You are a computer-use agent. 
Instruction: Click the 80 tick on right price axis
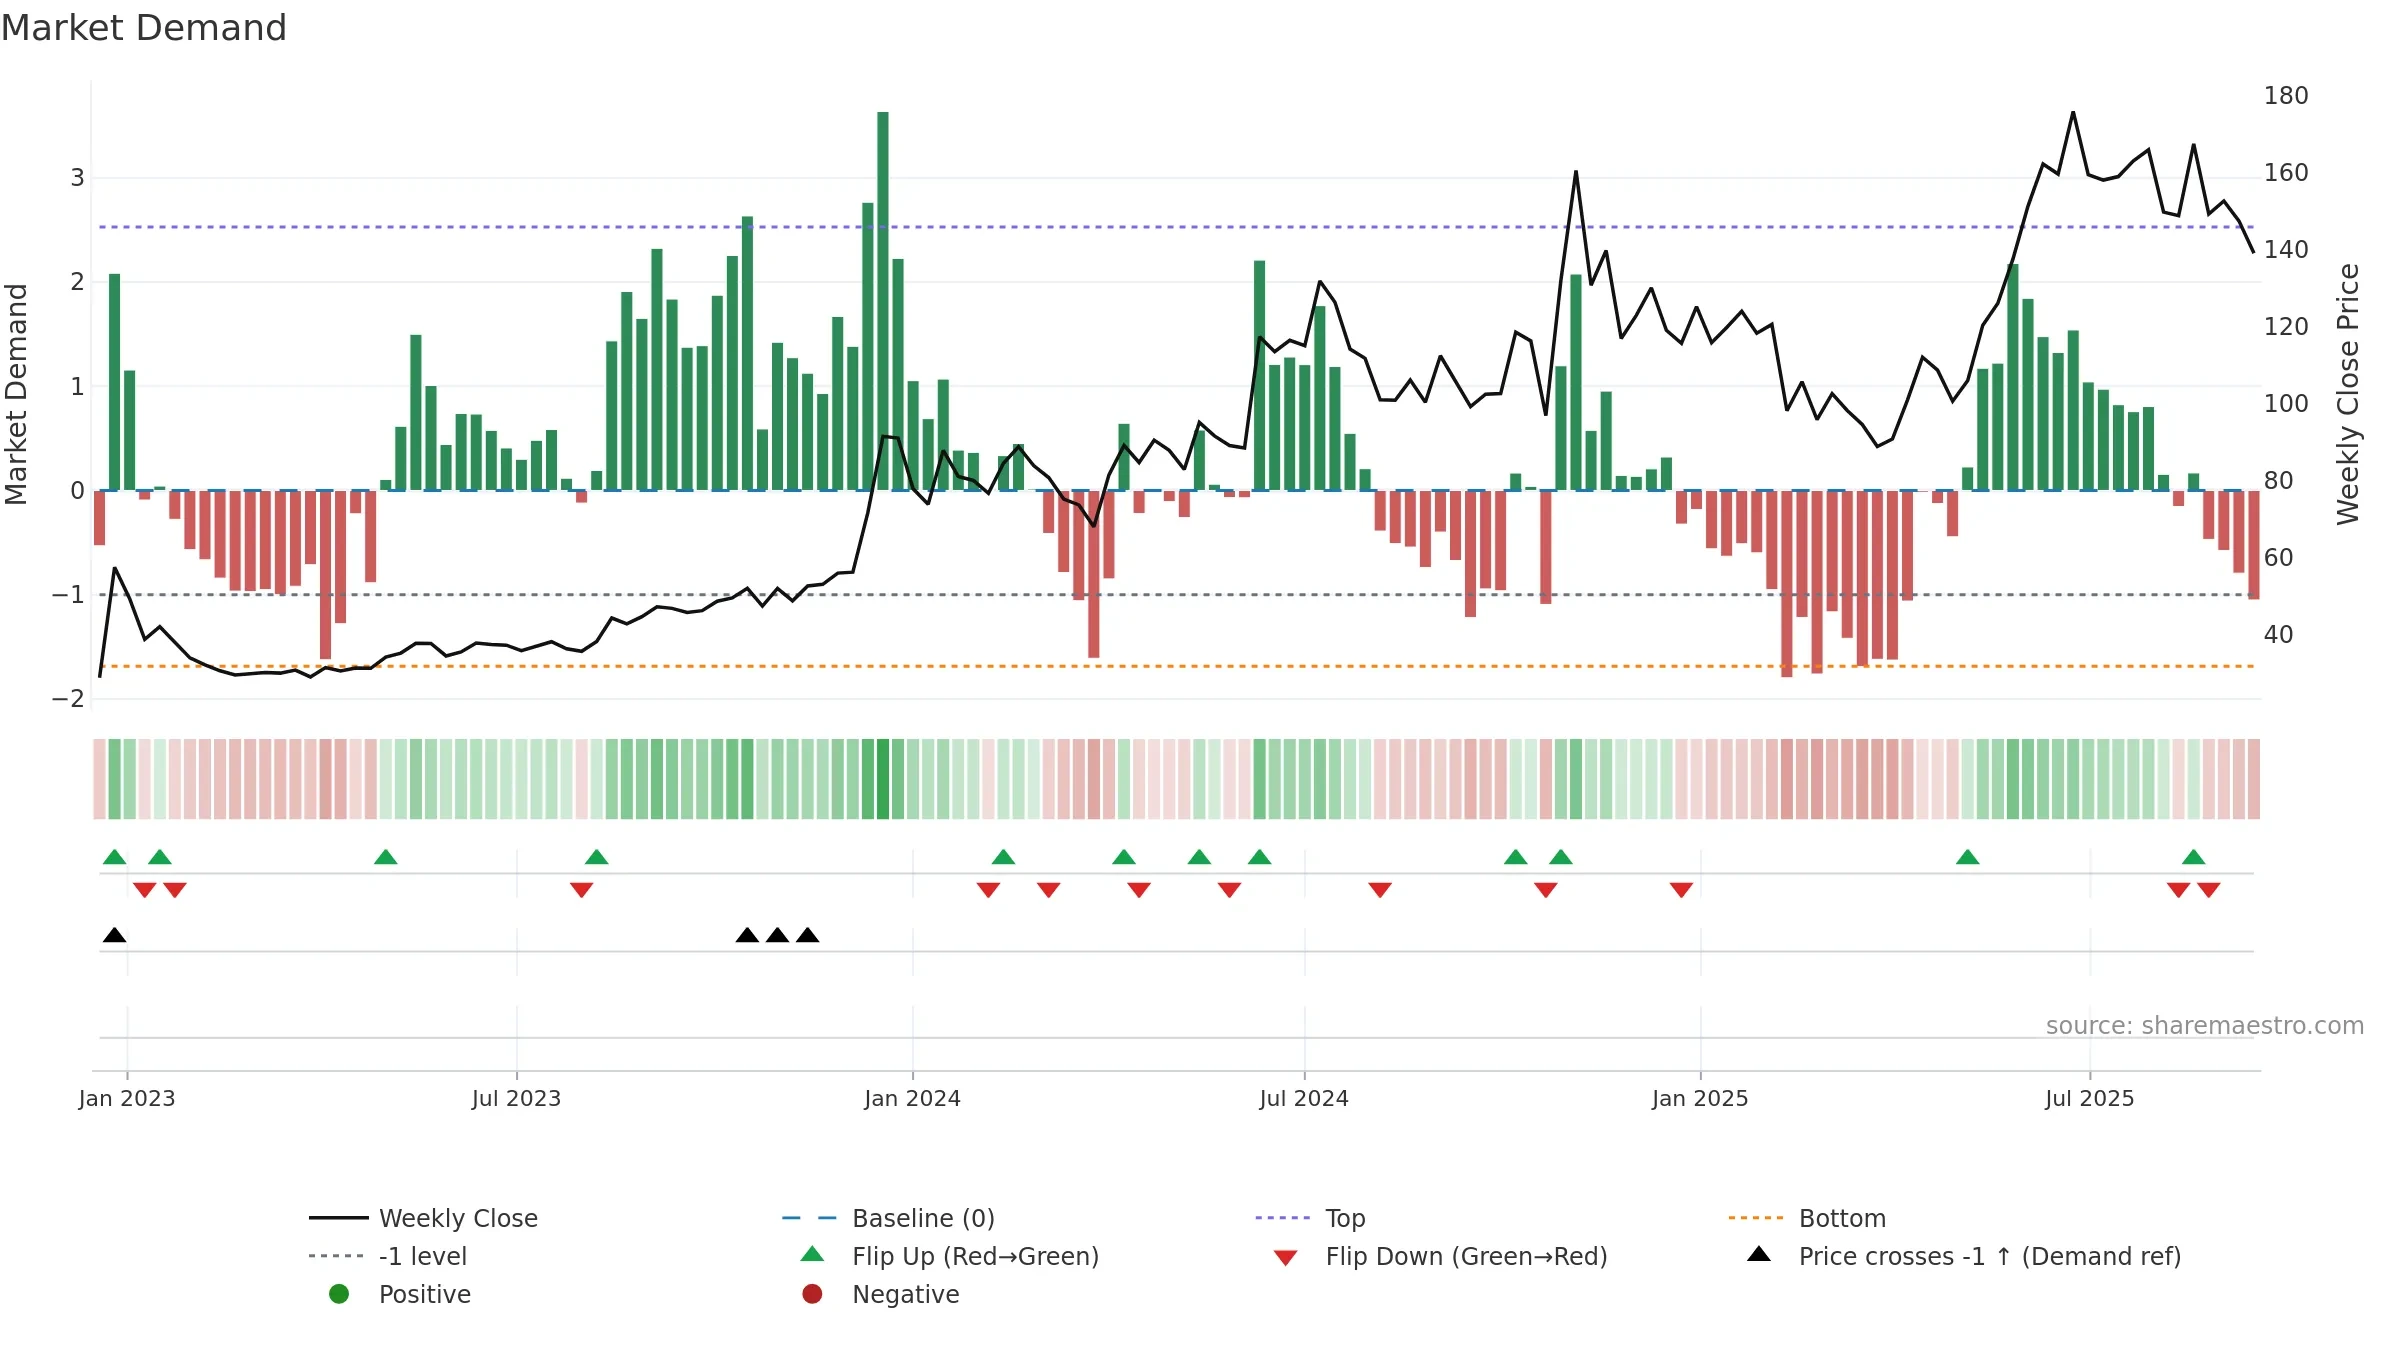pos(2279,481)
